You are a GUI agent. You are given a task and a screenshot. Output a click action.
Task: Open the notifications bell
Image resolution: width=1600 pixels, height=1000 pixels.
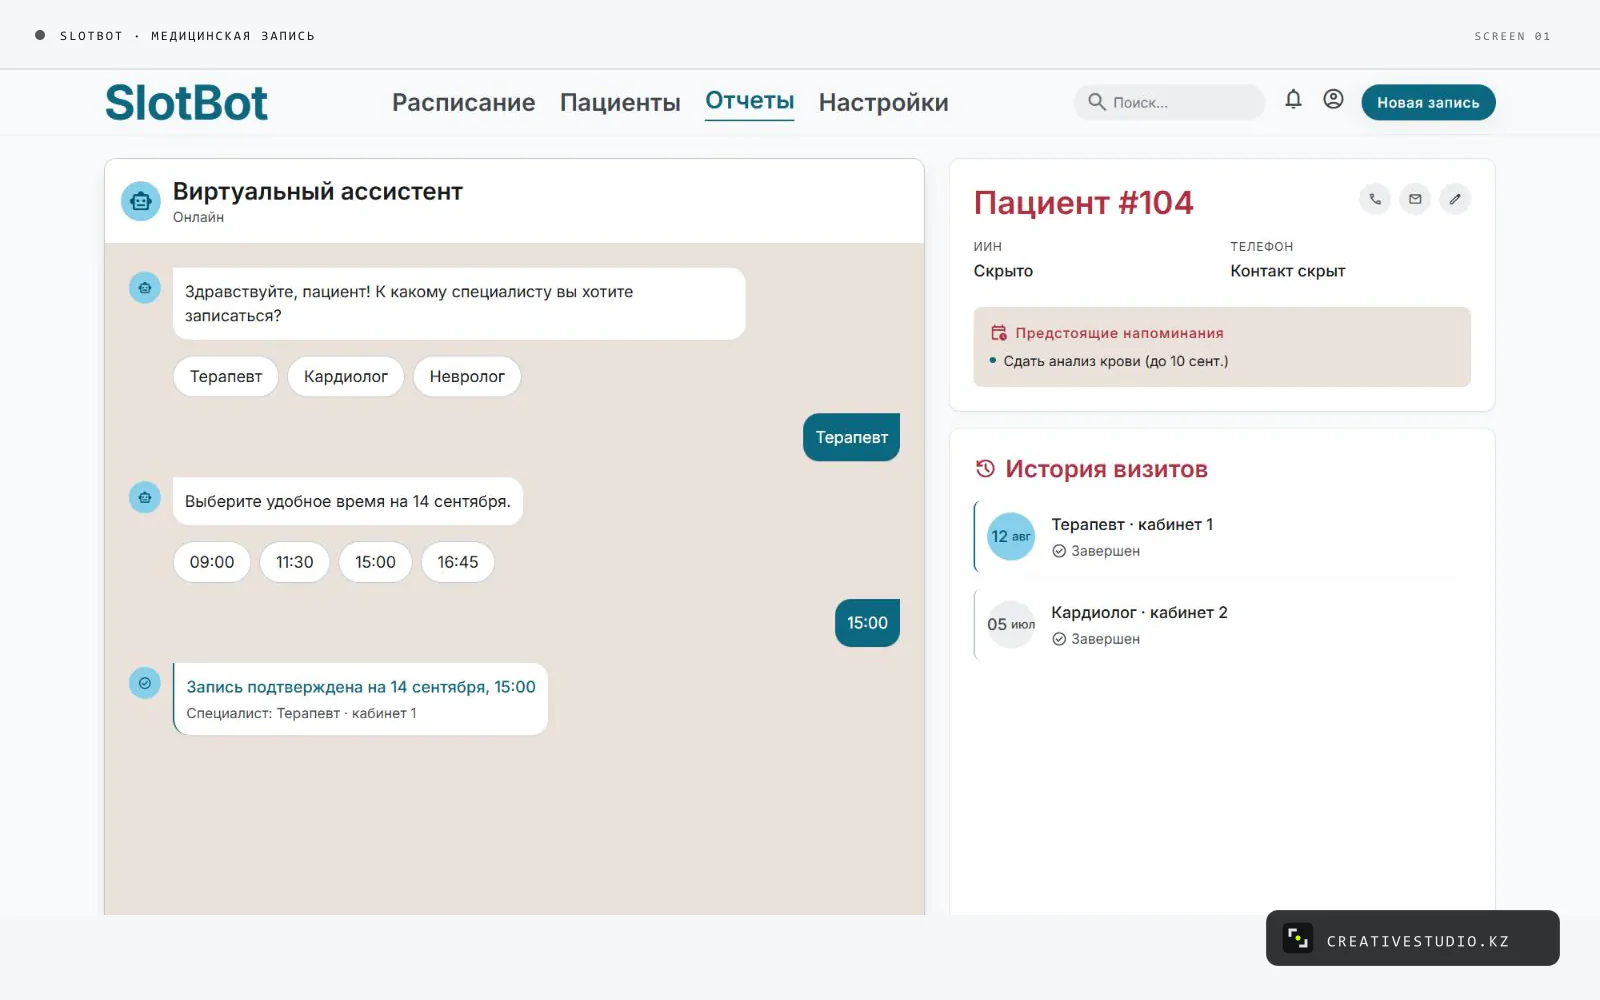1293,99
